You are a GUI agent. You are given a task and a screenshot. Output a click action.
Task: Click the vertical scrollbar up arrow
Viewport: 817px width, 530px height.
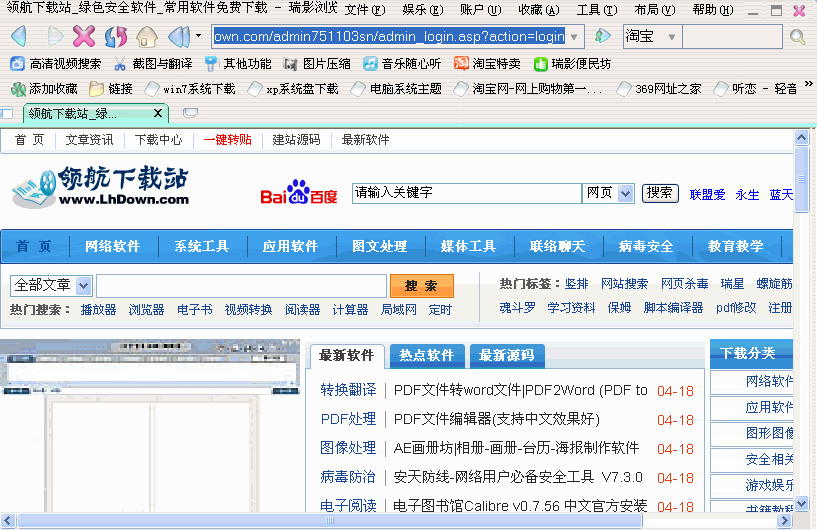801,138
